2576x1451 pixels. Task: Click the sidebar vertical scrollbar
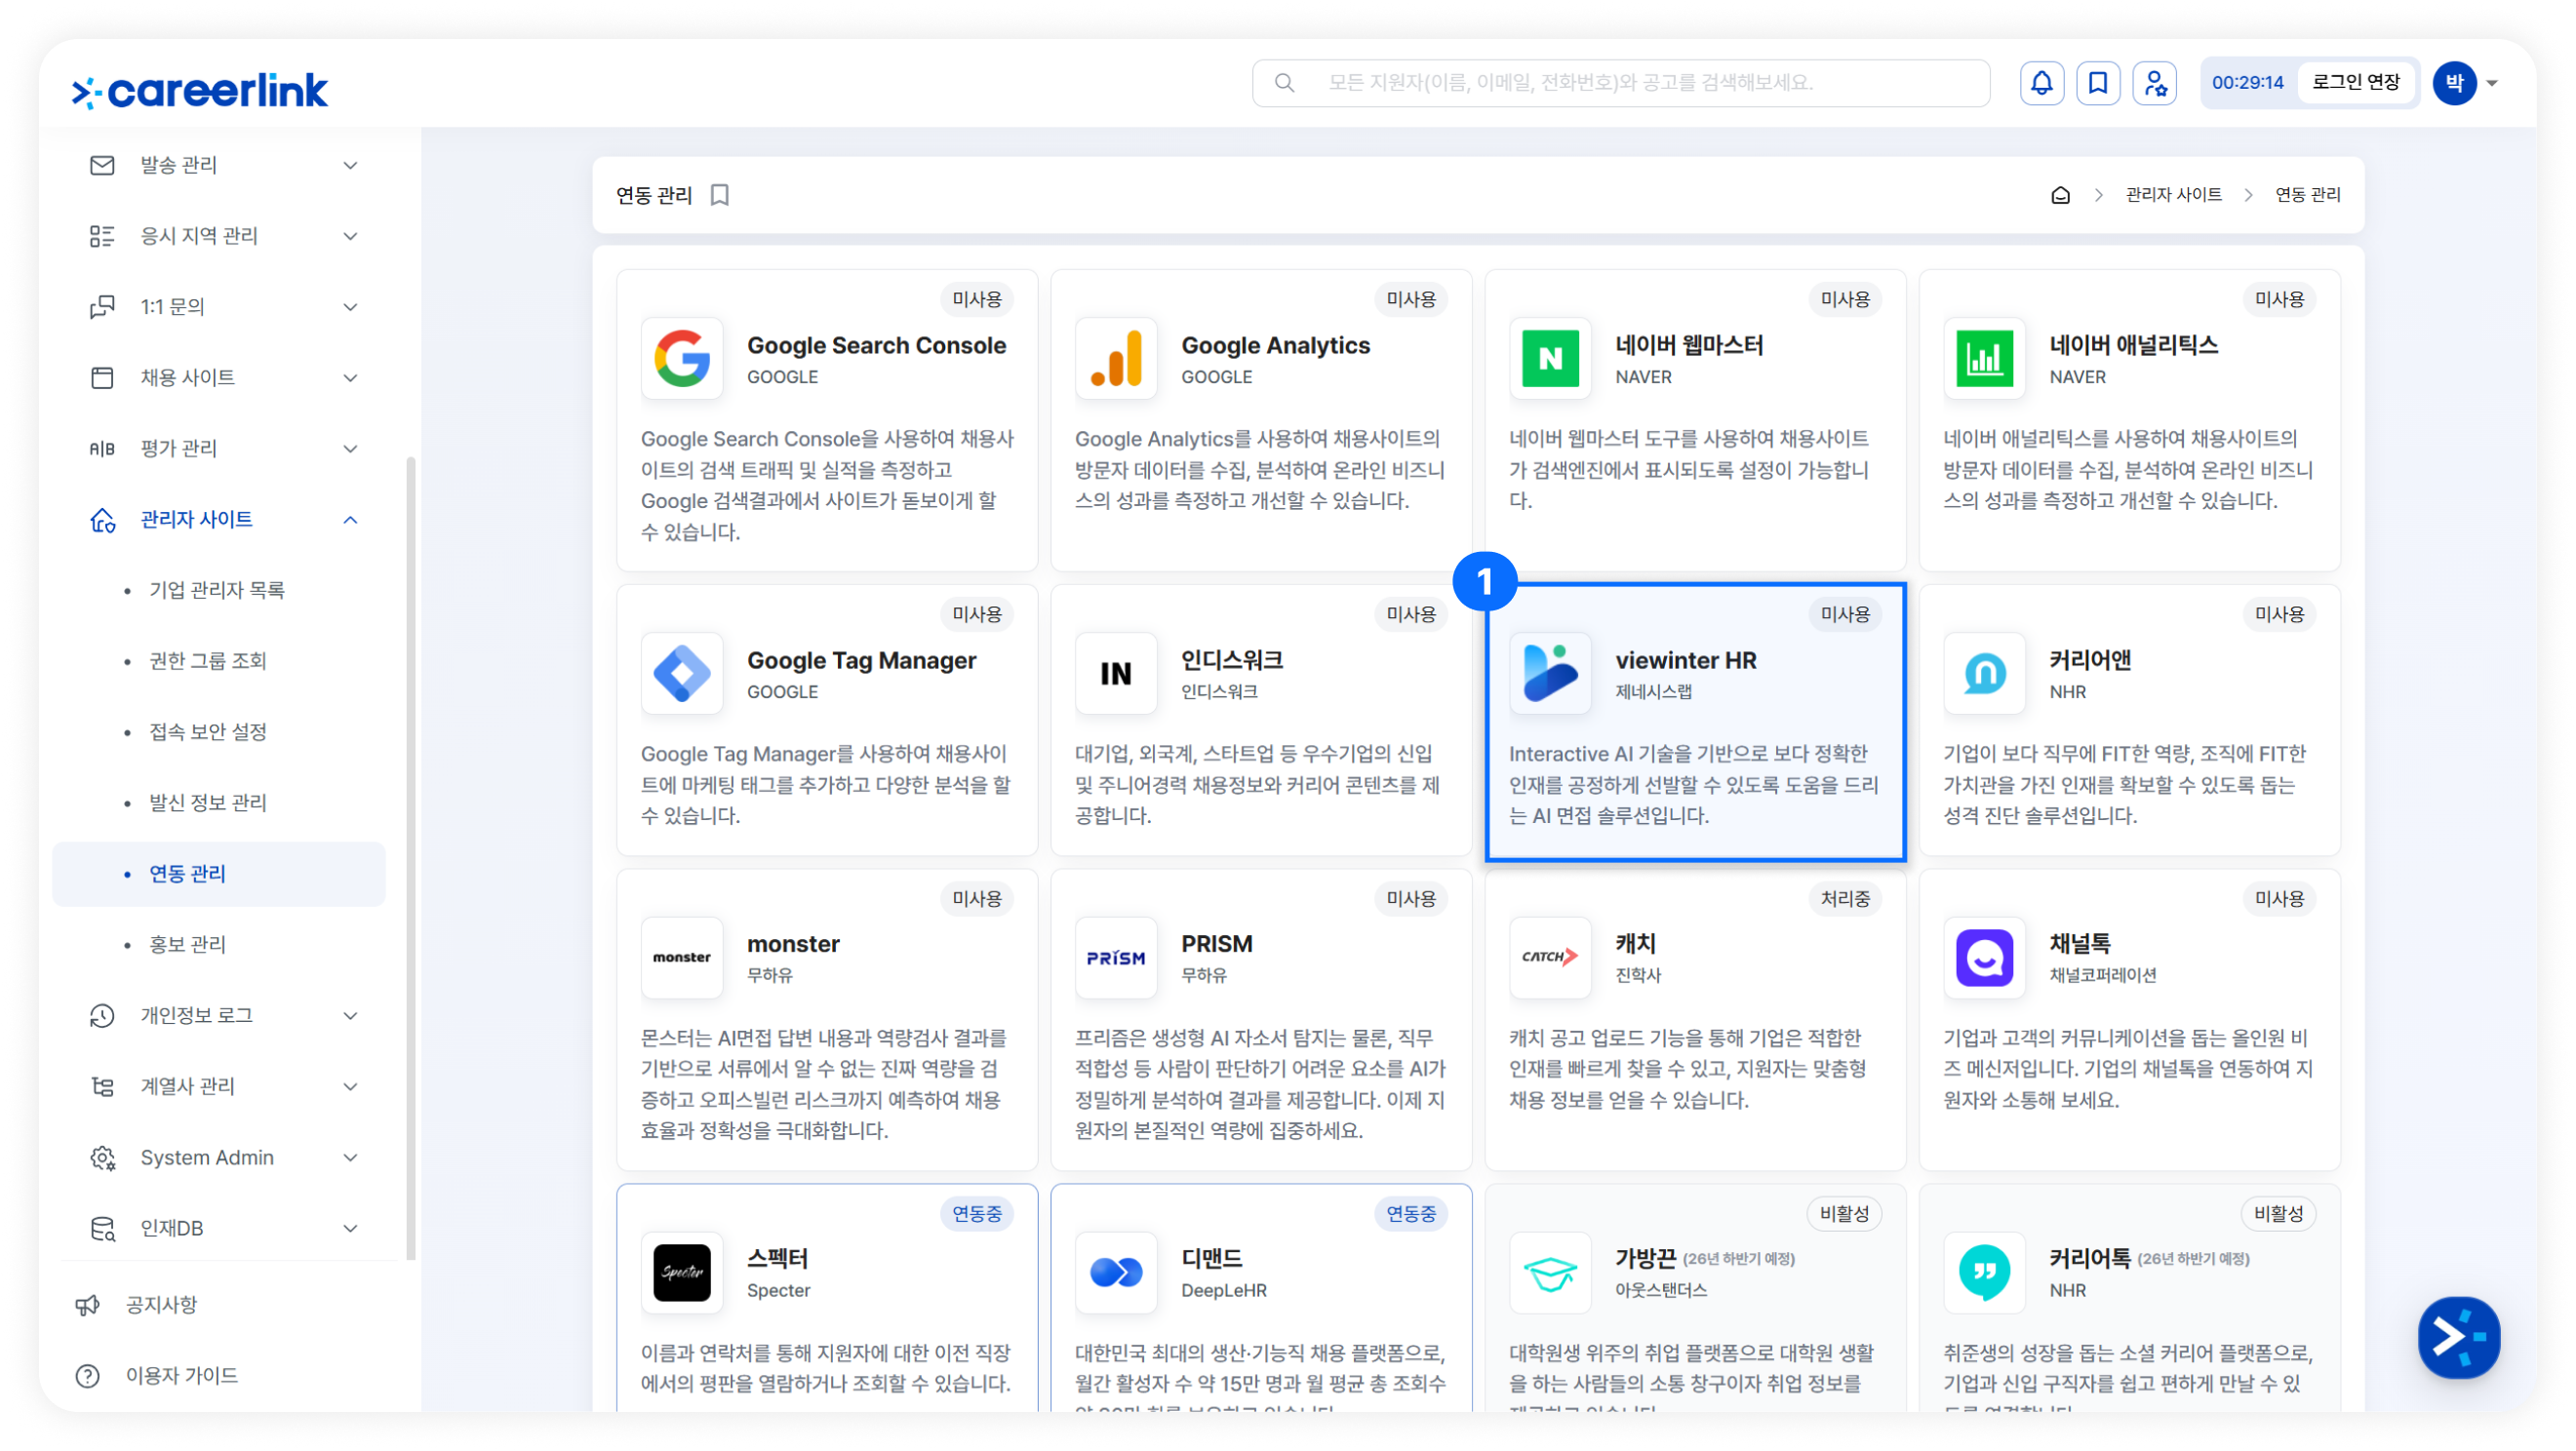tap(410, 858)
